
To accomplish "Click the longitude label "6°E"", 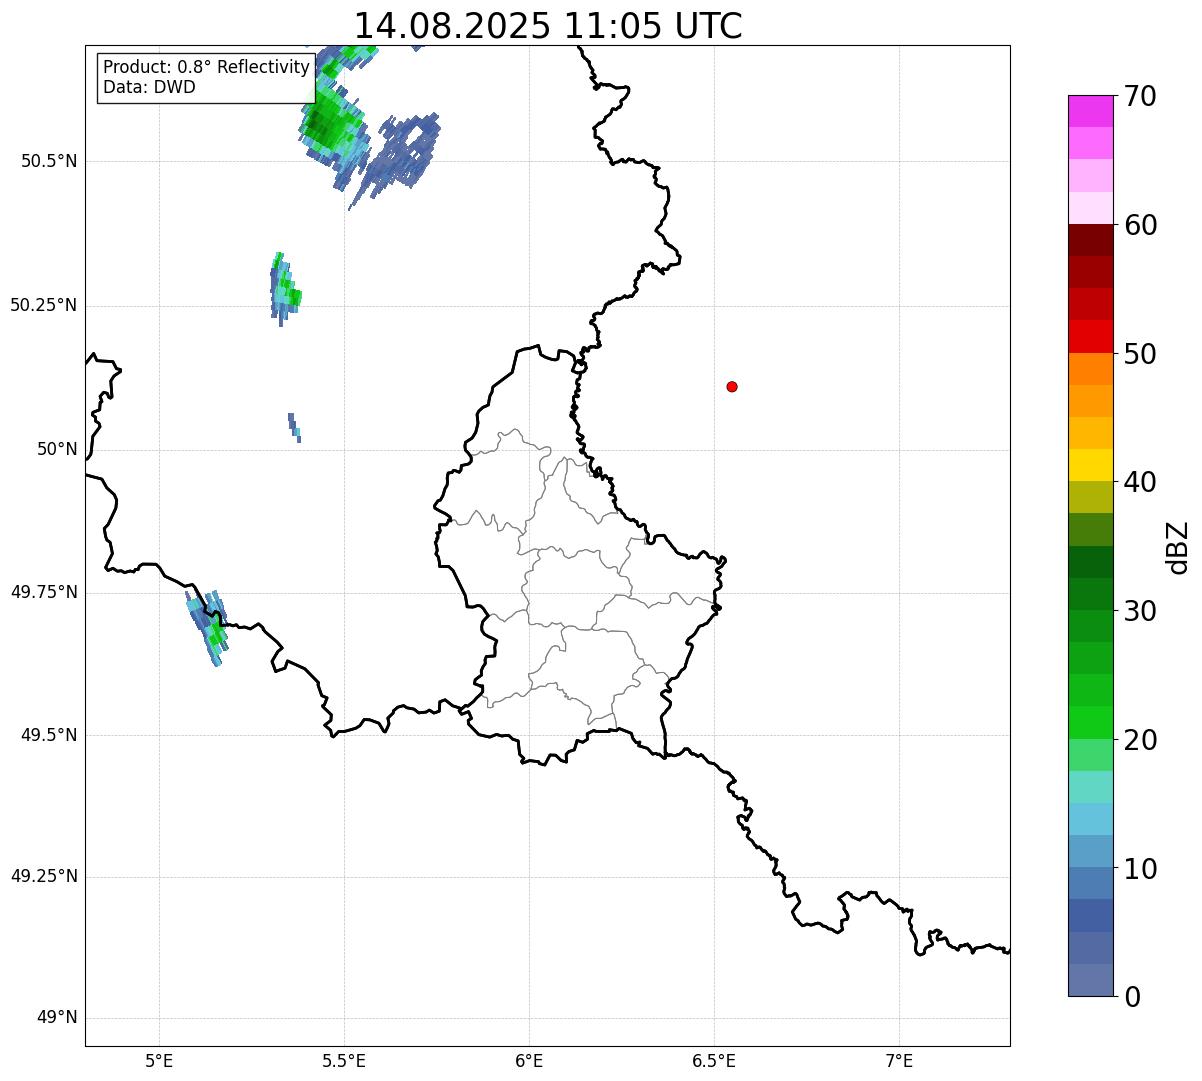I will (x=529, y=1060).
